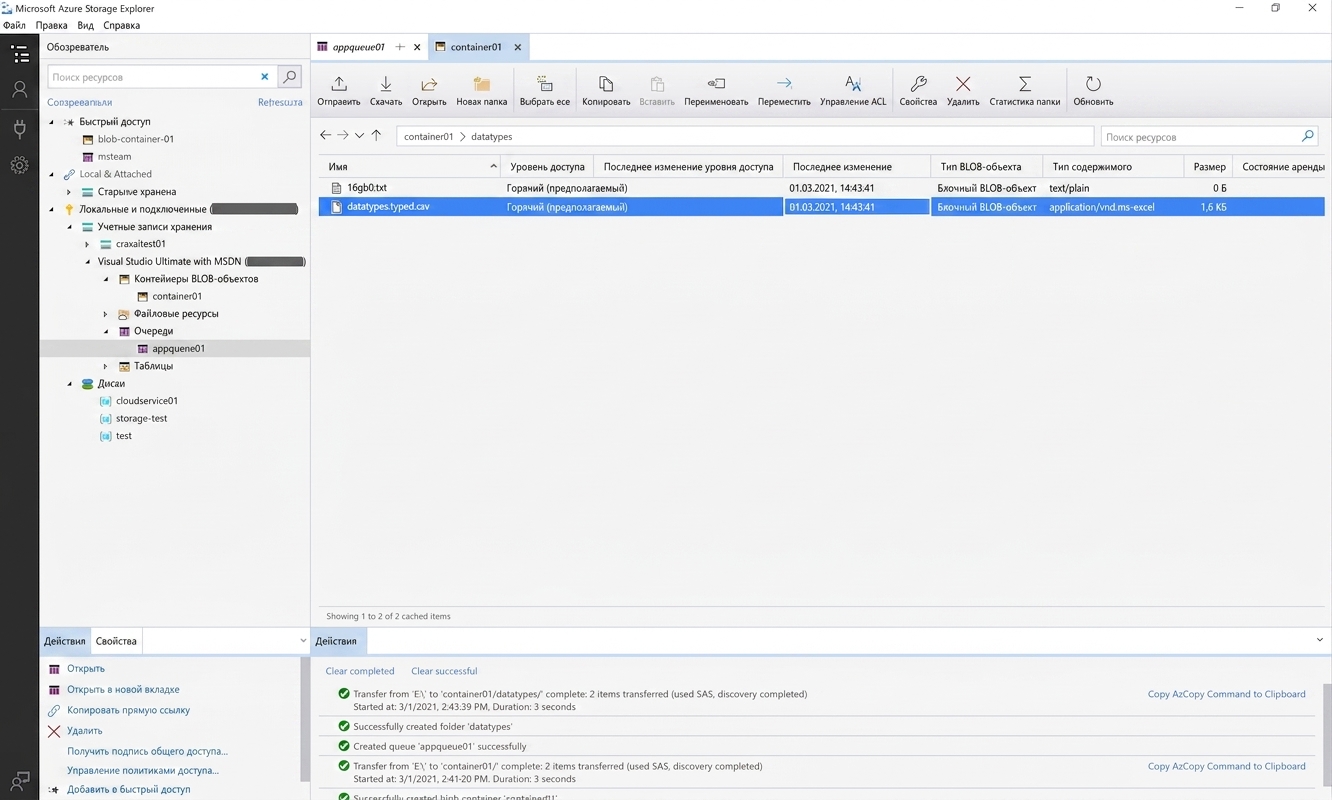
Task: Open the Файл menu
Action: coord(14,25)
